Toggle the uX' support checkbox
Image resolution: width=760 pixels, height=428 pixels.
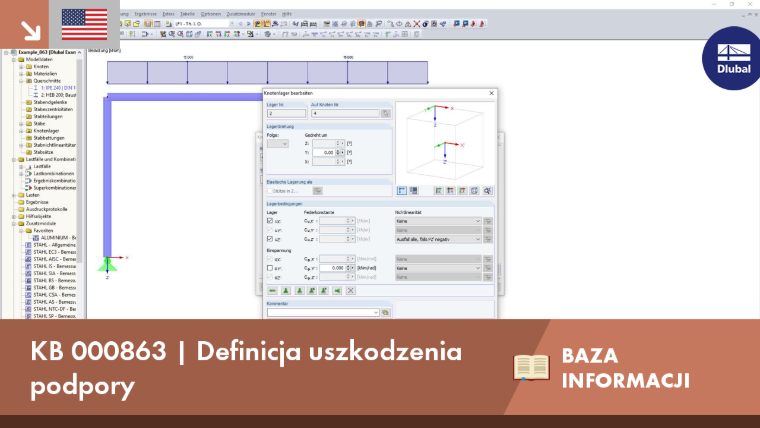270,221
